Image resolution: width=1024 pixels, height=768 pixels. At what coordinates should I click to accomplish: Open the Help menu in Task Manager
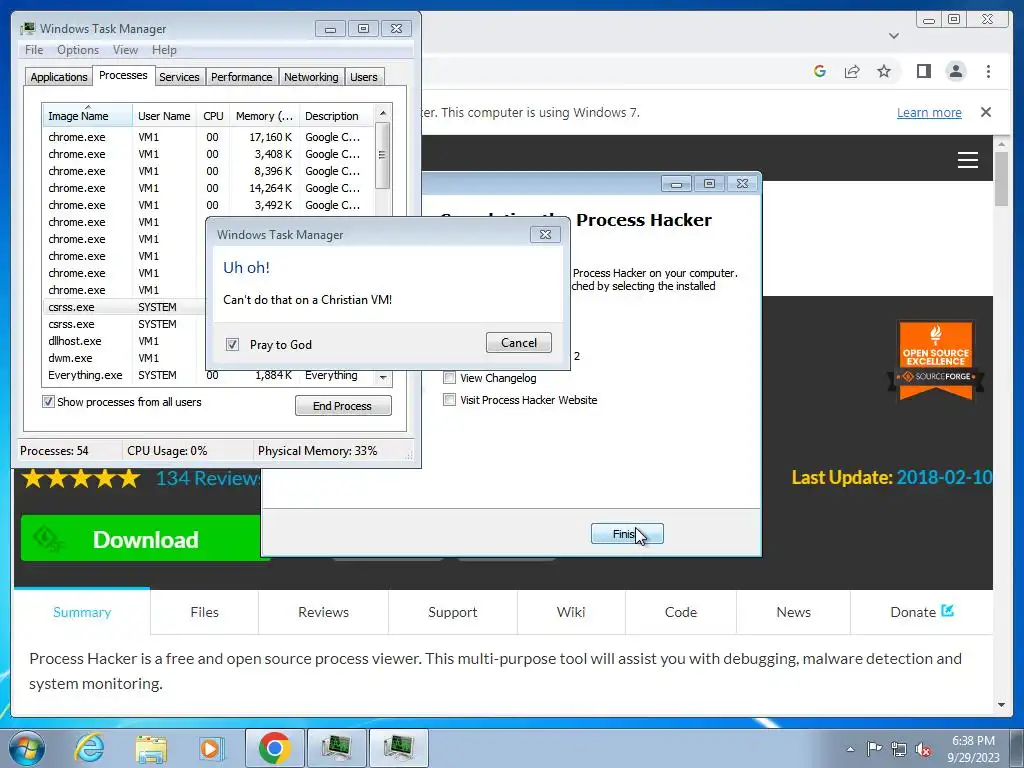click(164, 50)
